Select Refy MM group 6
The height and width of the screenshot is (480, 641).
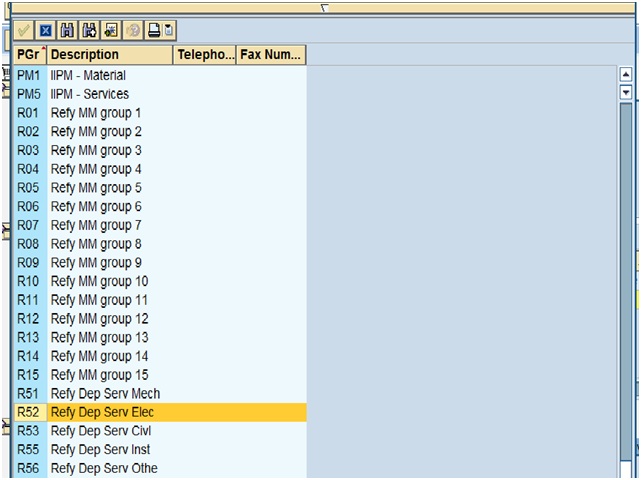click(96, 206)
